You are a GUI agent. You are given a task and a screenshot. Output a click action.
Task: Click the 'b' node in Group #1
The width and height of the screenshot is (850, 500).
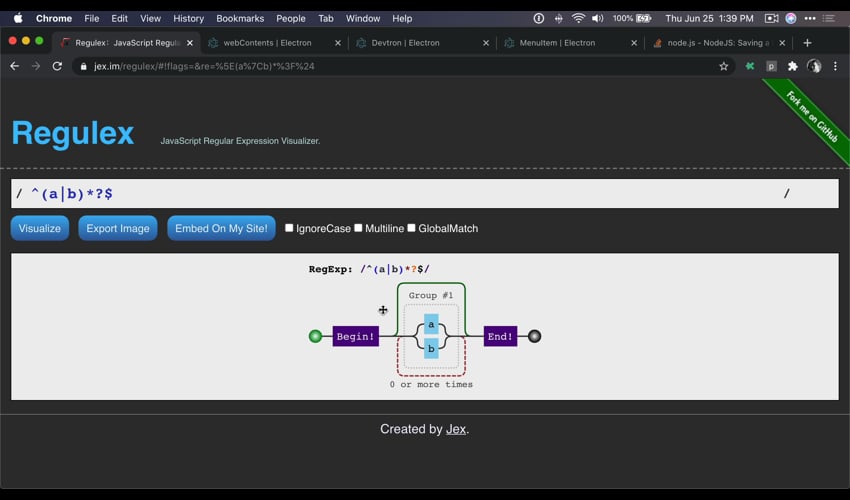point(431,349)
